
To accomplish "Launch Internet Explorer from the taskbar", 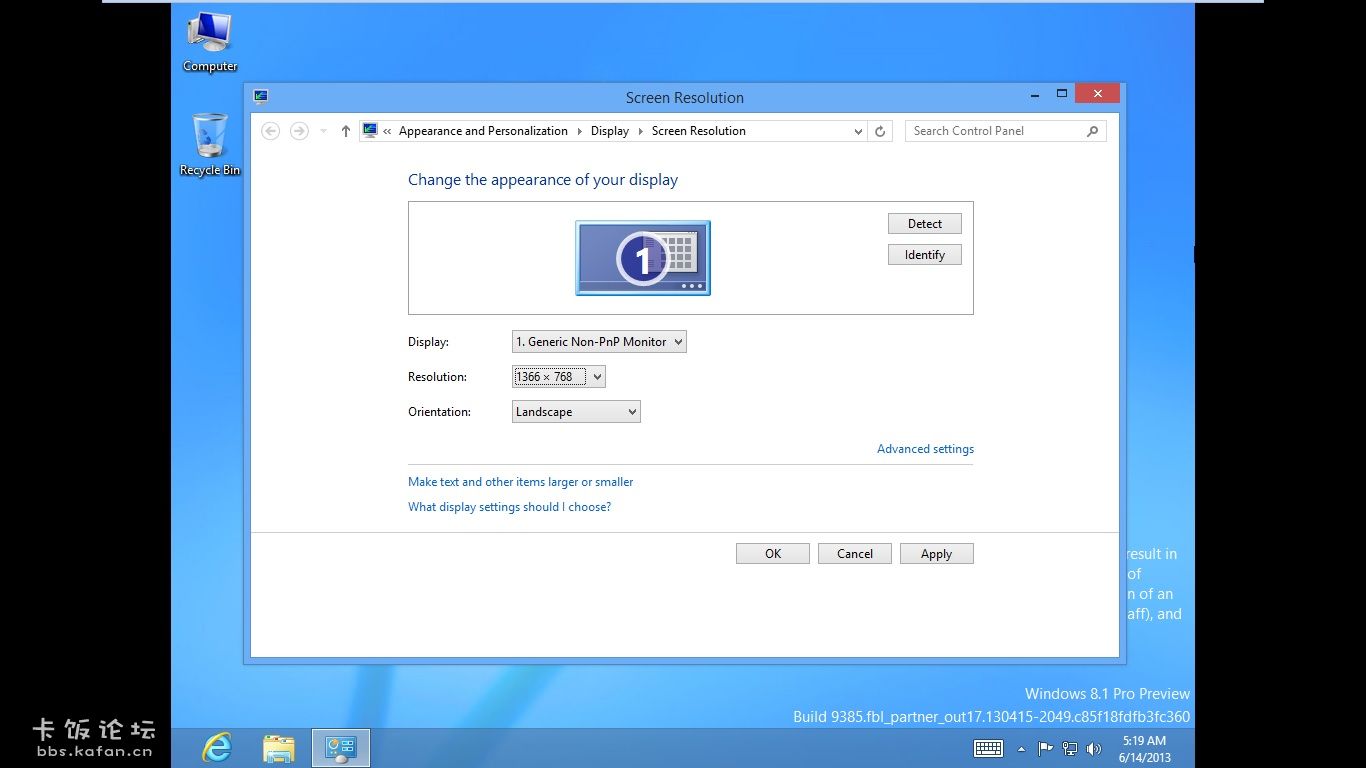I will [217, 748].
